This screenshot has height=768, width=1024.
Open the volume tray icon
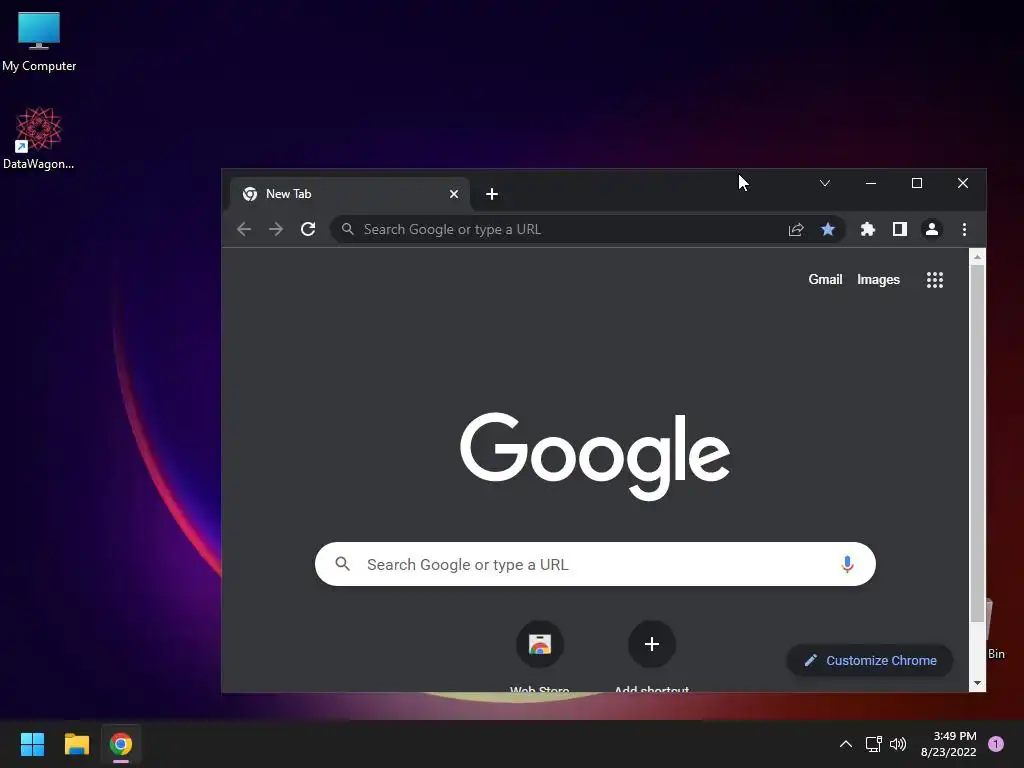click(x=898, y=744)
